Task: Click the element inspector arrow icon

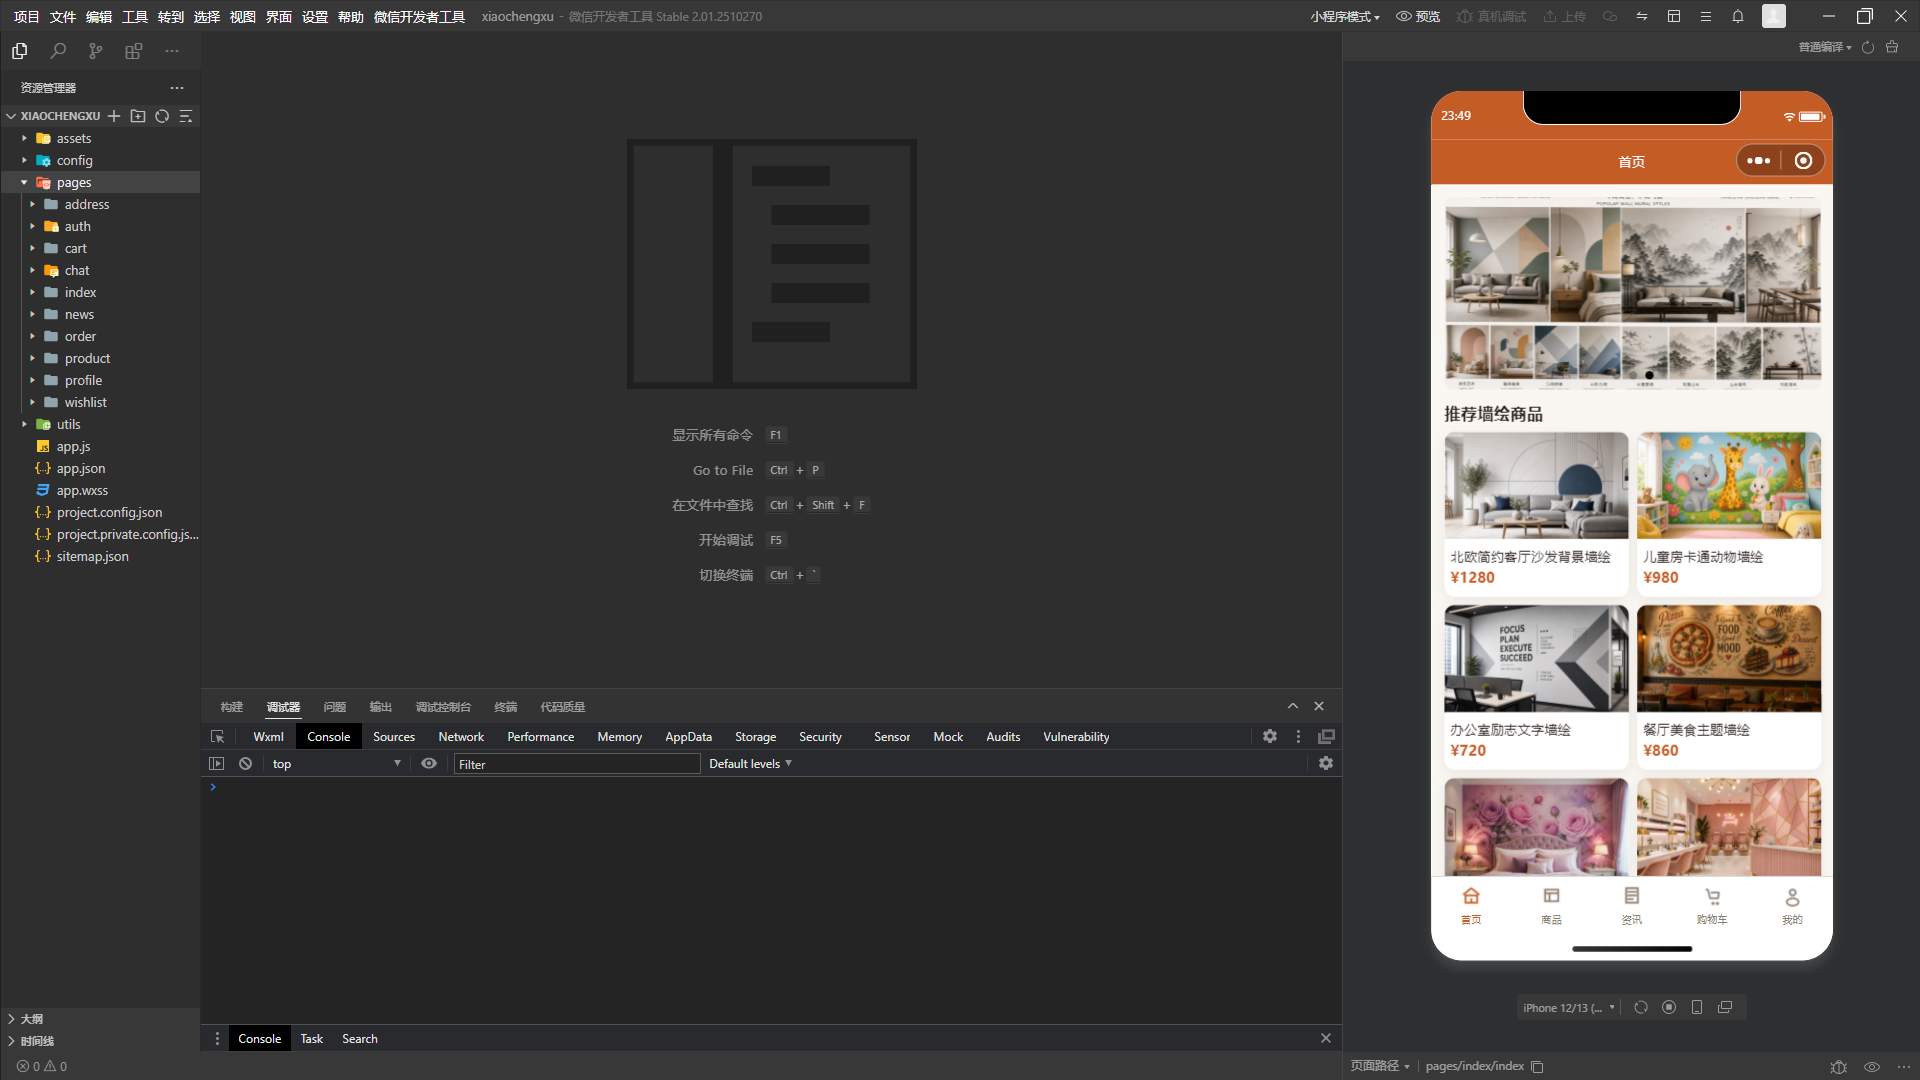Action: tap(217, 737)
